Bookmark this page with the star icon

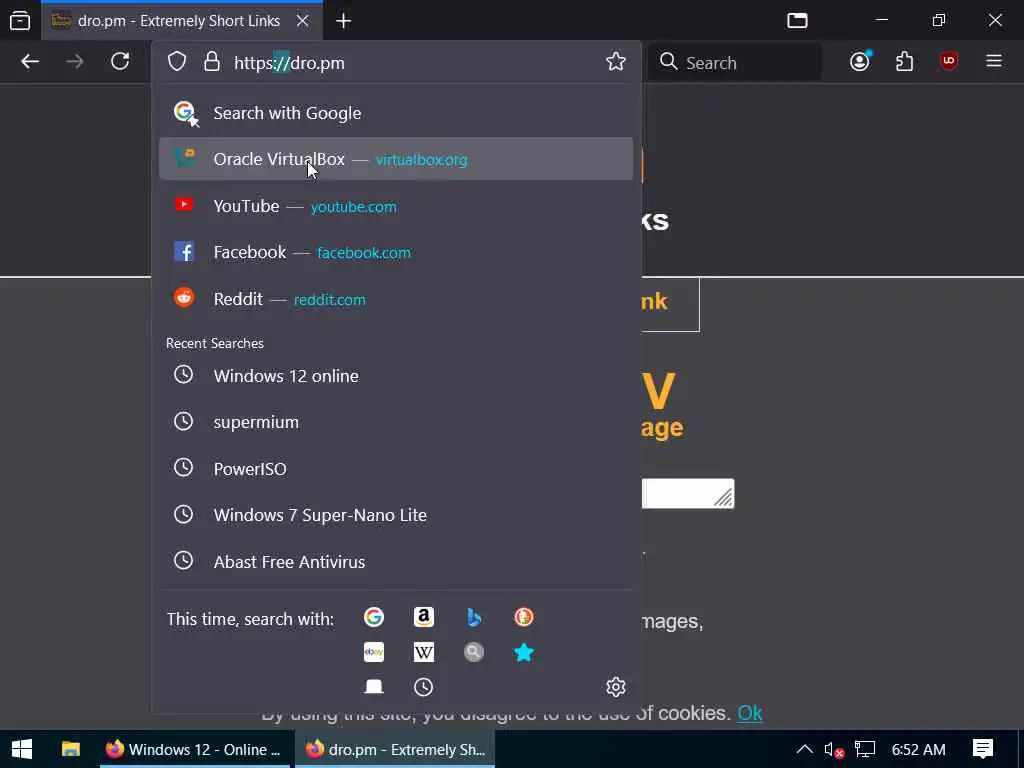616,62
